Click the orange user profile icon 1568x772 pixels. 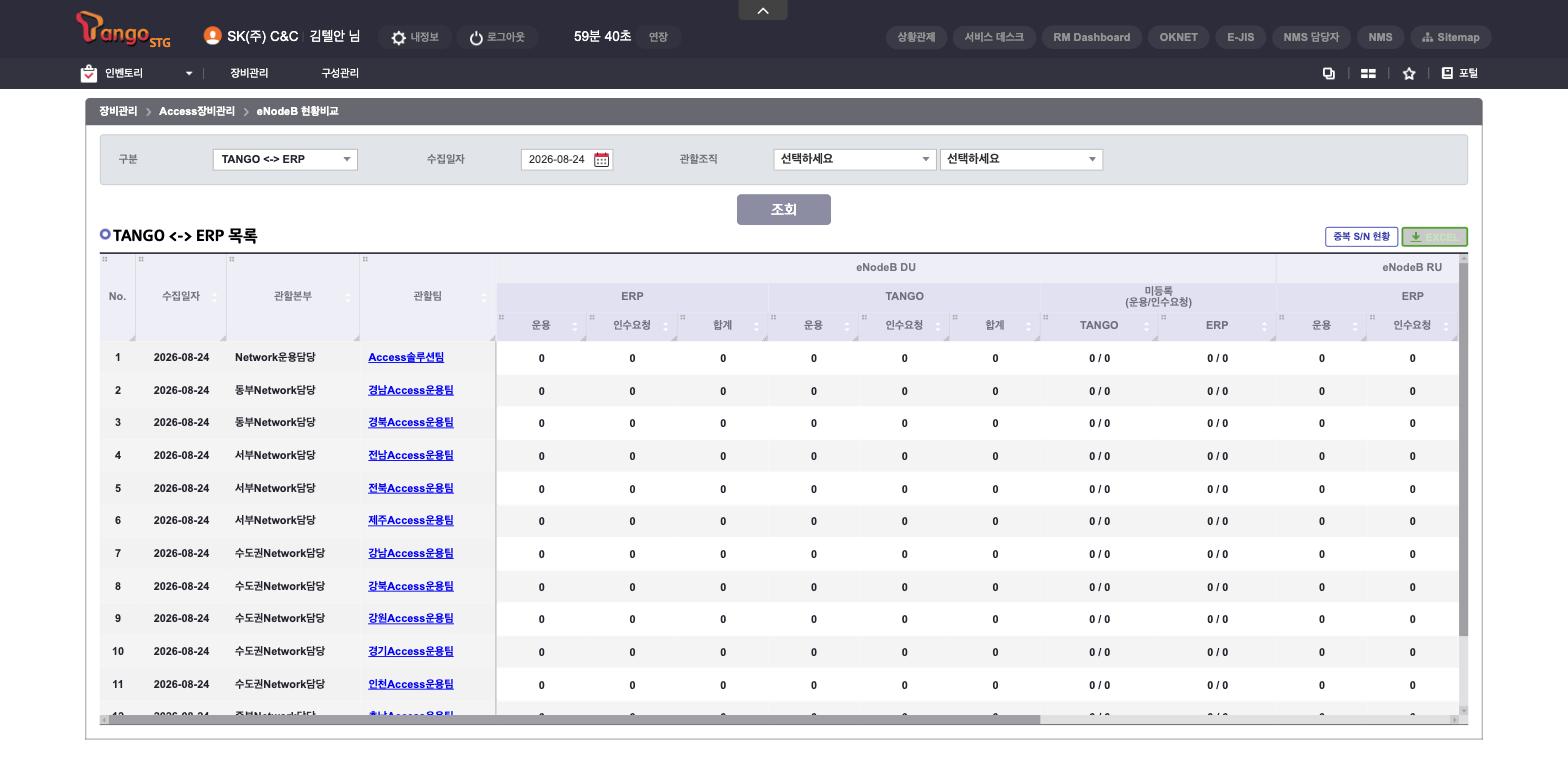coord(212,36)
